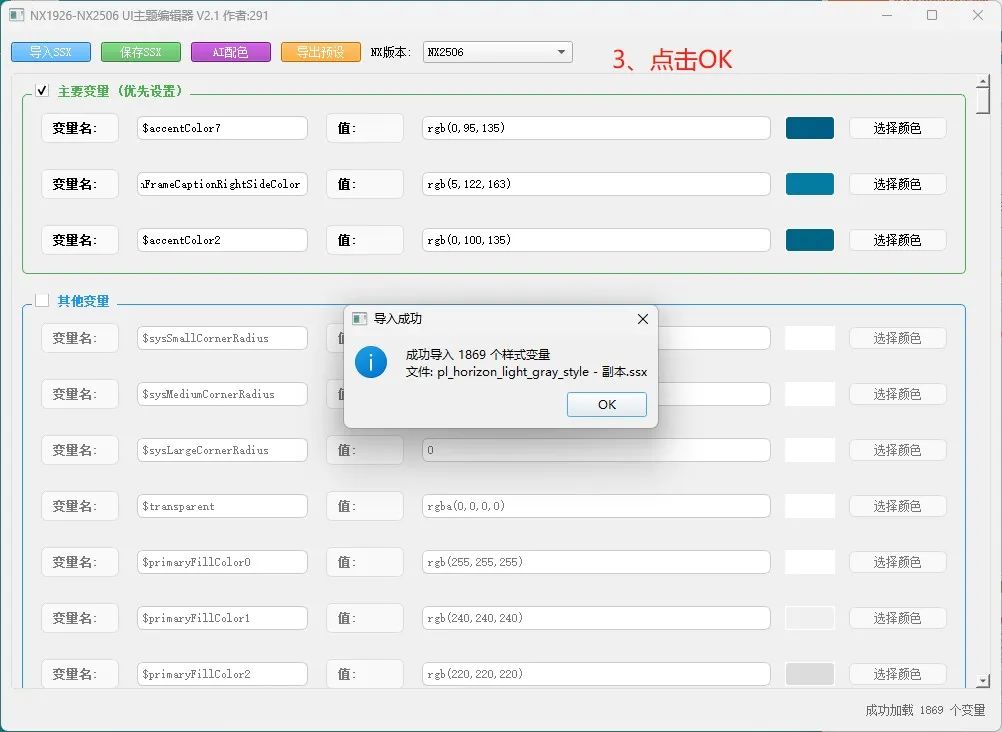Click OK in the import success dialog
1002x732 pixels.
click(x=606, y=404)
